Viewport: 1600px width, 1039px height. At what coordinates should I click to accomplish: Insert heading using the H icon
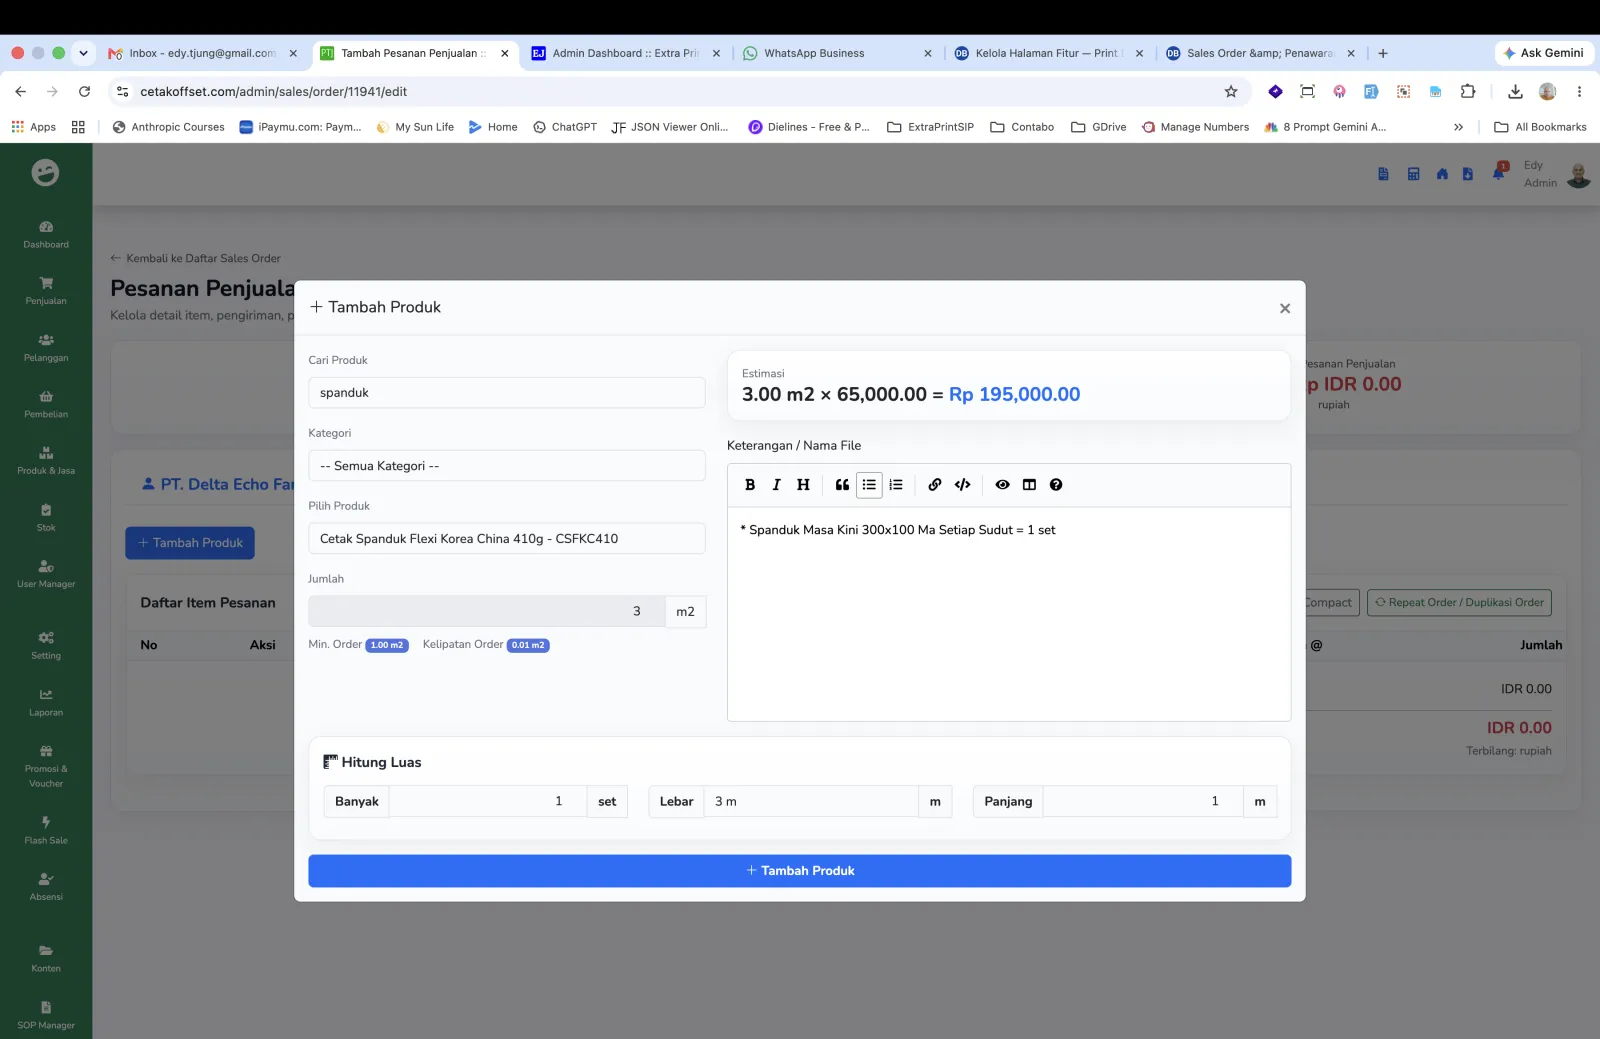[803, 485]
